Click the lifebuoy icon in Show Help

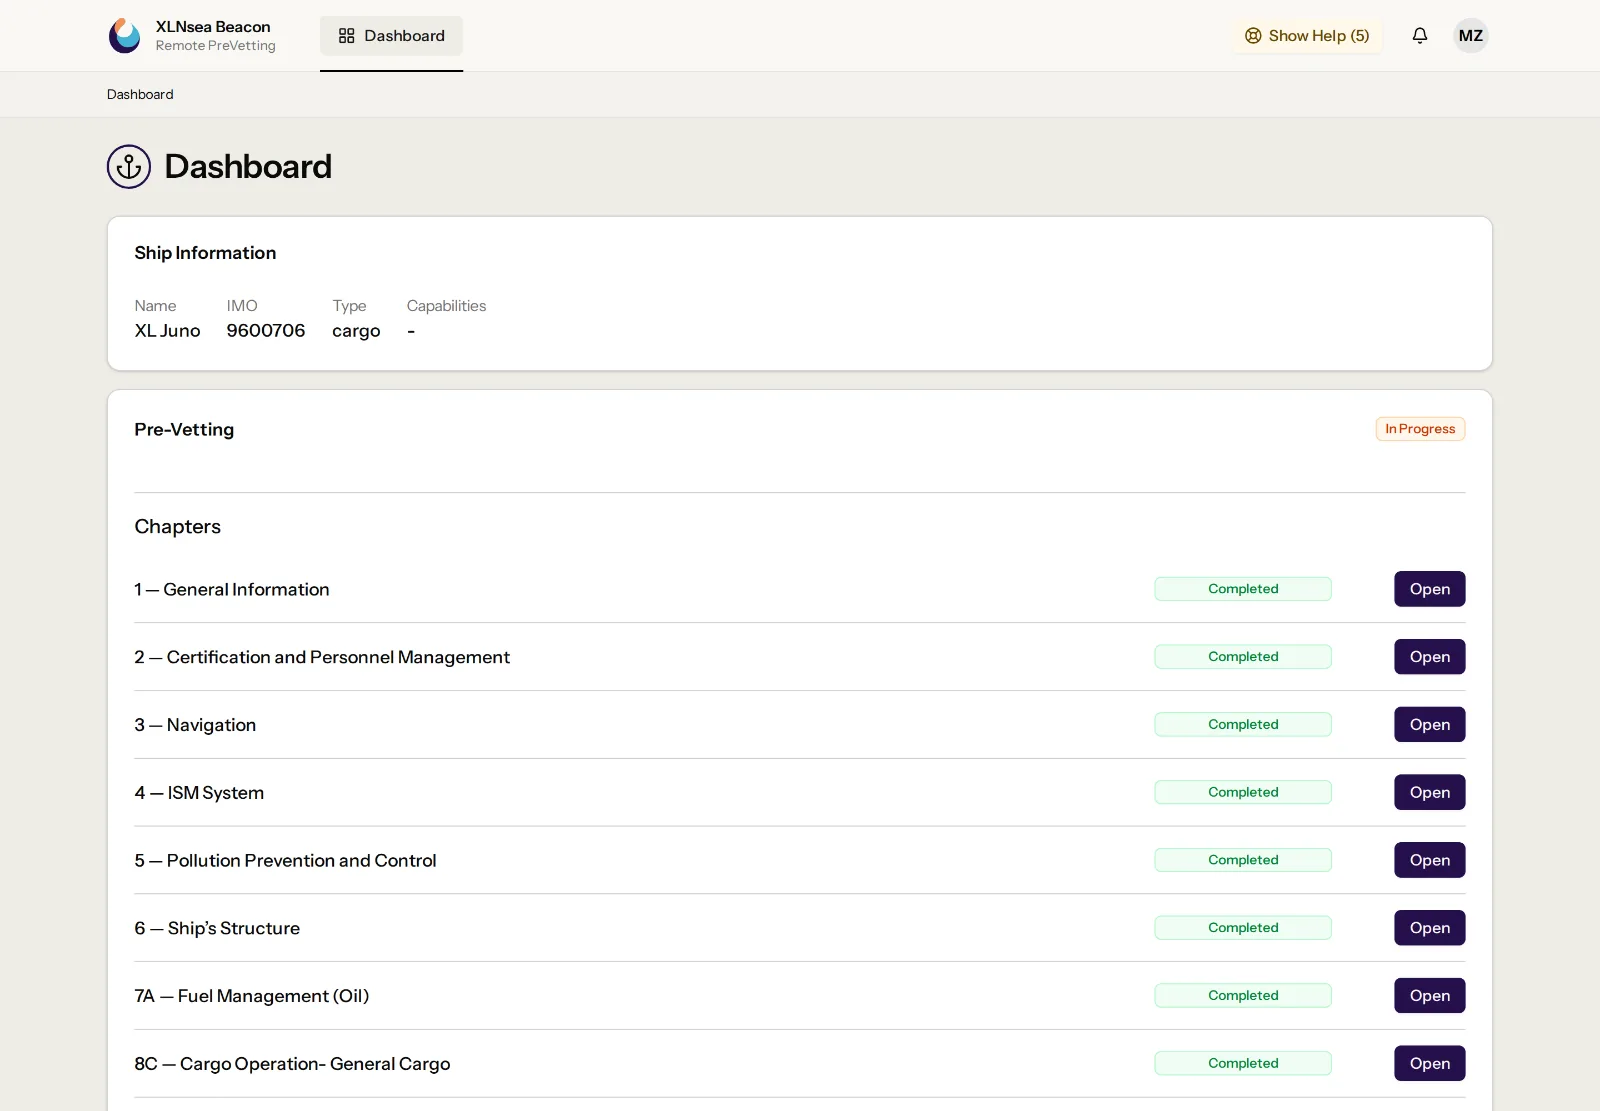point(1253,36)
